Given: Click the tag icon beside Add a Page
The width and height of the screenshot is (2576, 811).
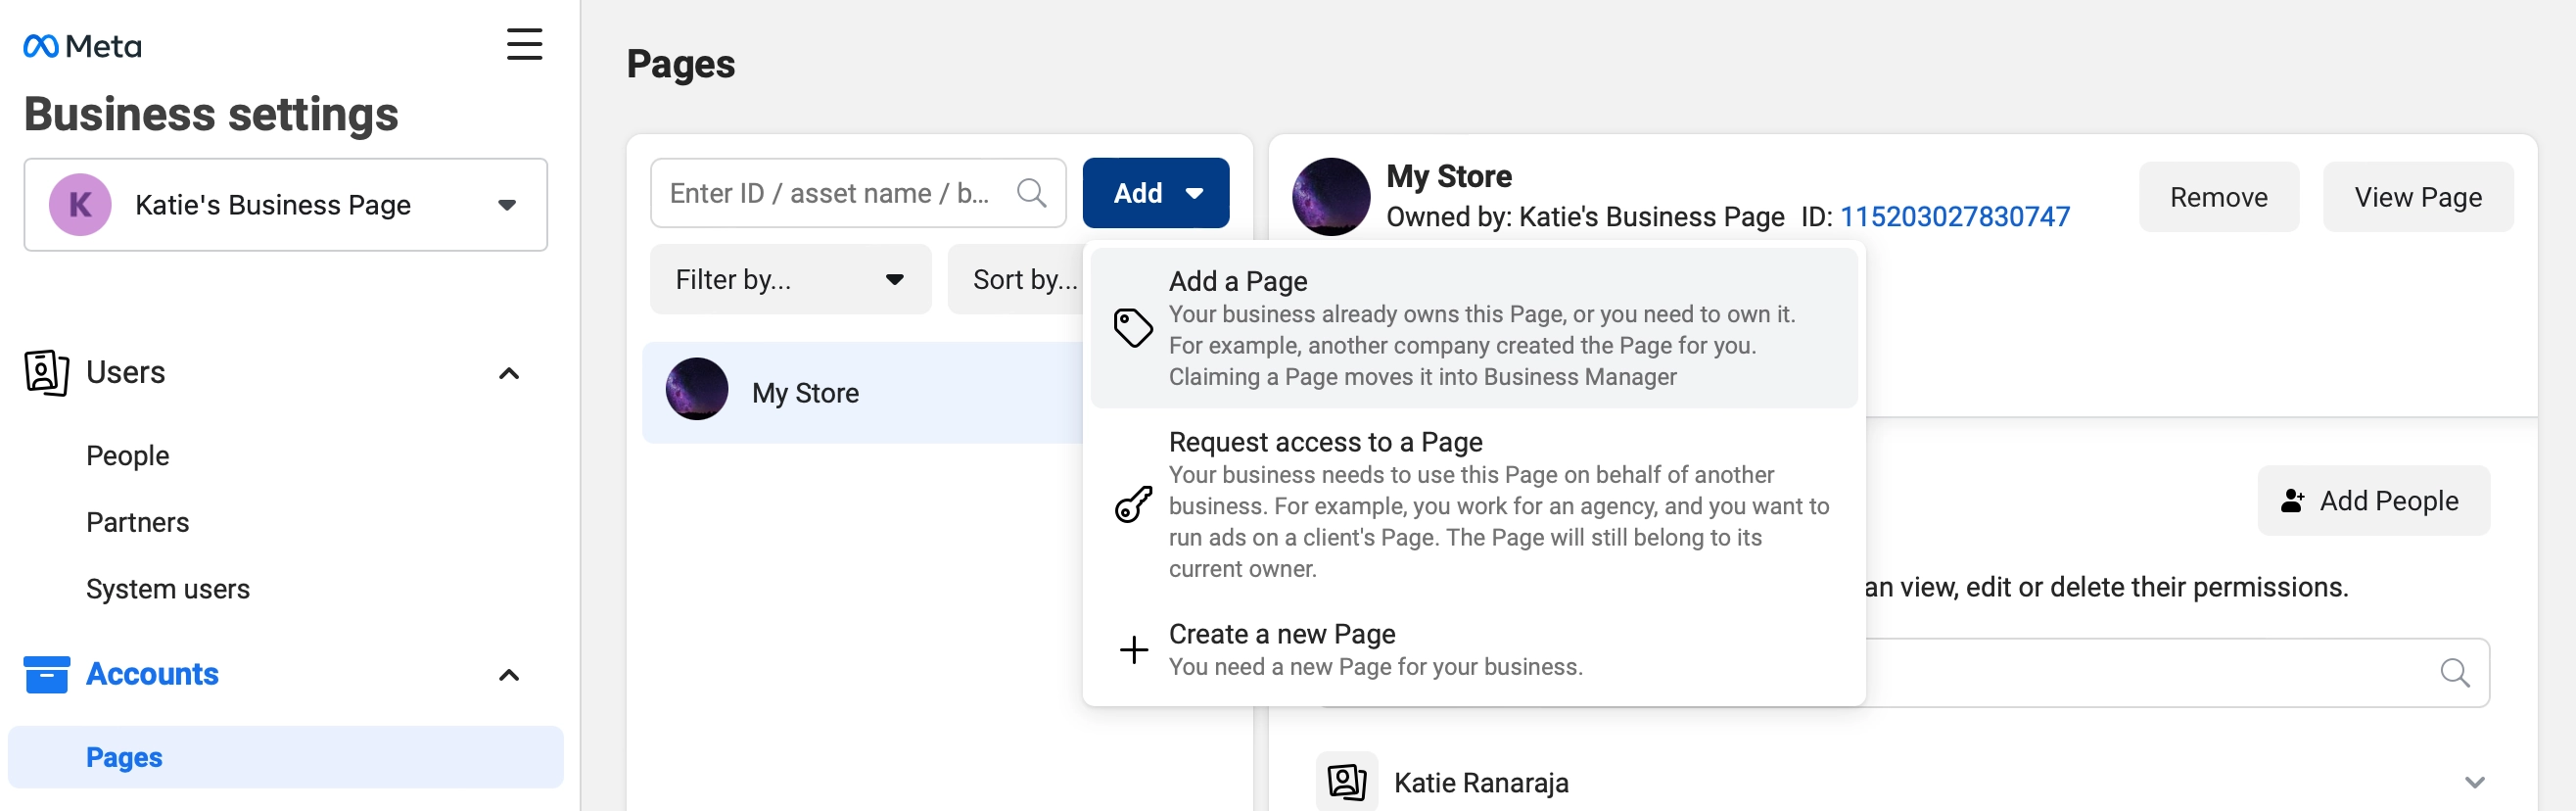Looking at the screenshot, I should click(x=1133, y=328).
